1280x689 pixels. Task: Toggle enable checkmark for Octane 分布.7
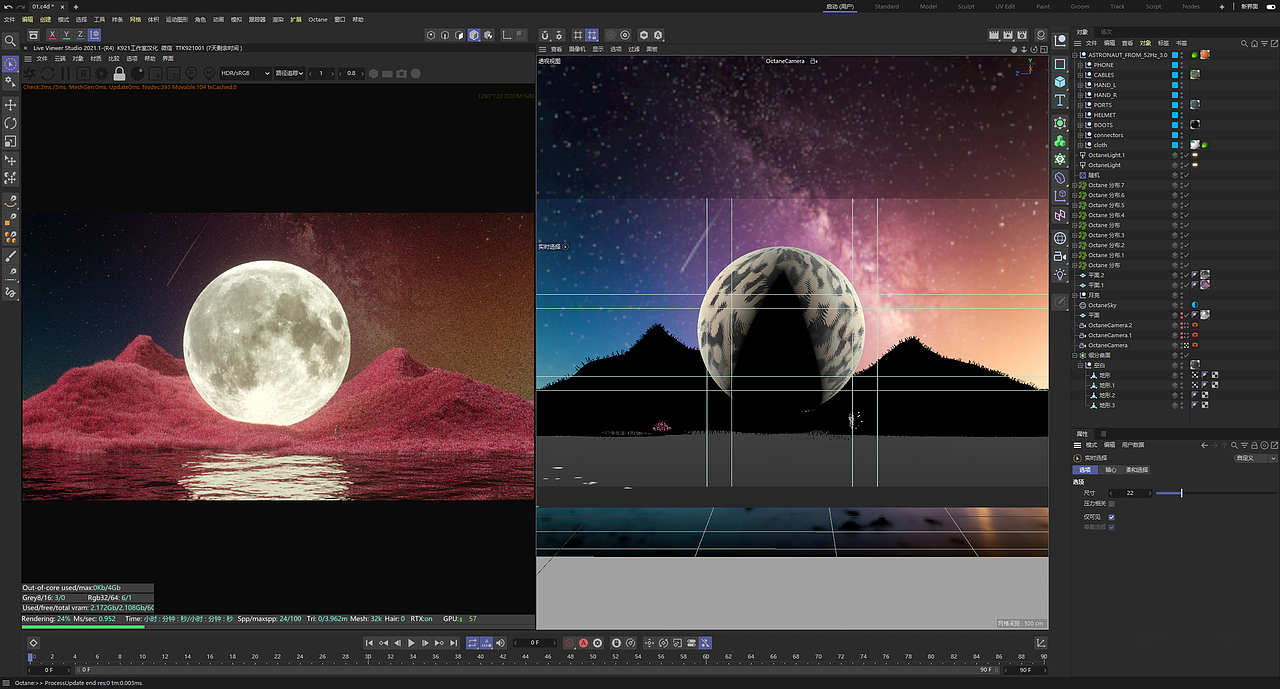pyautogui.click(x=1185, y=185)
